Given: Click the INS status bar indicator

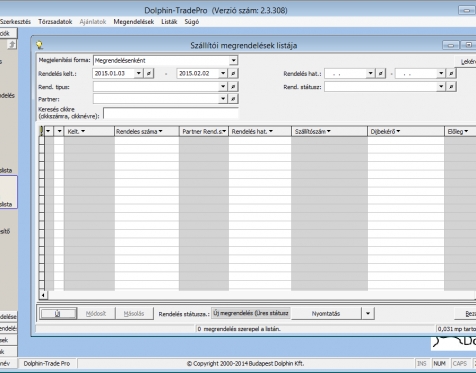Looking at the screenshot, I should point(422,363).
